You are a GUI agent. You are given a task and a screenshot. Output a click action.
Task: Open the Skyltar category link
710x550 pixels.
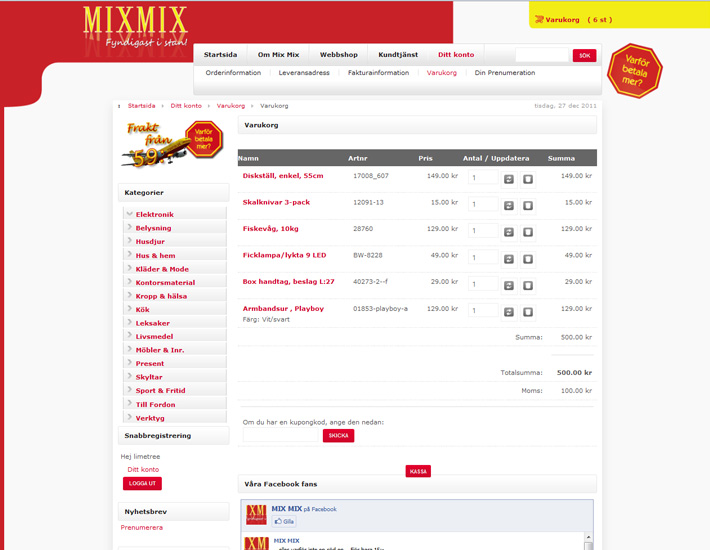point(149,377)
